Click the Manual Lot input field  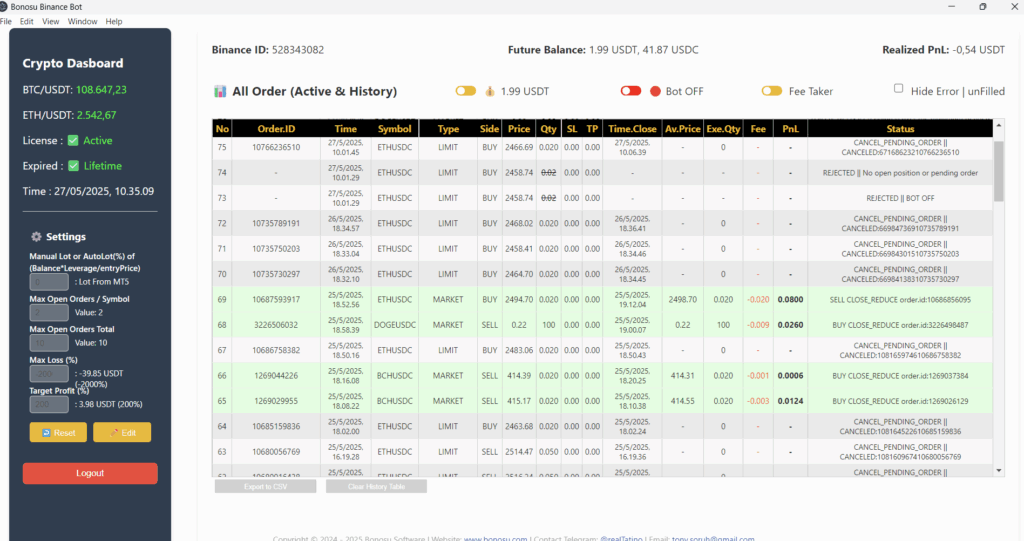[x=49, y=282]
